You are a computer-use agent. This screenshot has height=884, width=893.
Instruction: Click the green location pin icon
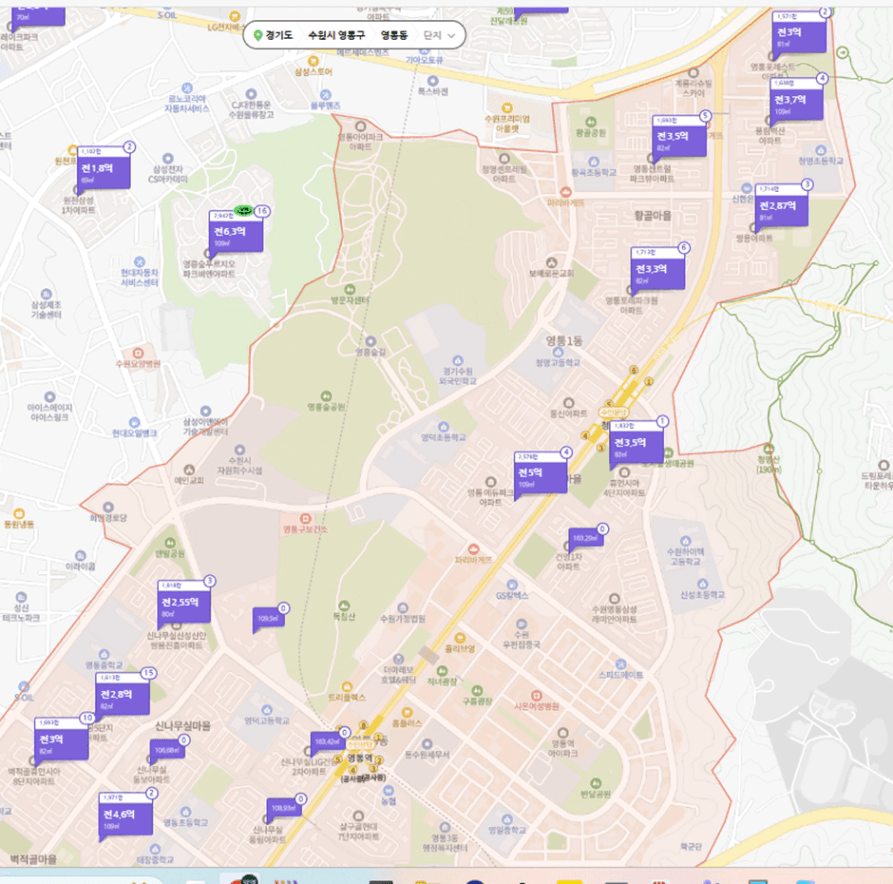click(258, 36)
